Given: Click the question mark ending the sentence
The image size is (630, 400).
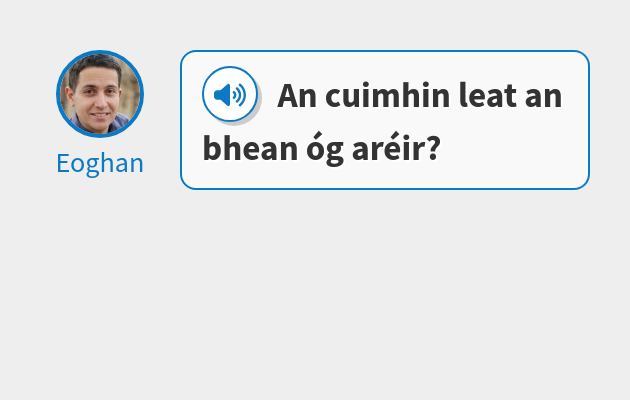Looking at the screenshot, I should click(432, 148).
